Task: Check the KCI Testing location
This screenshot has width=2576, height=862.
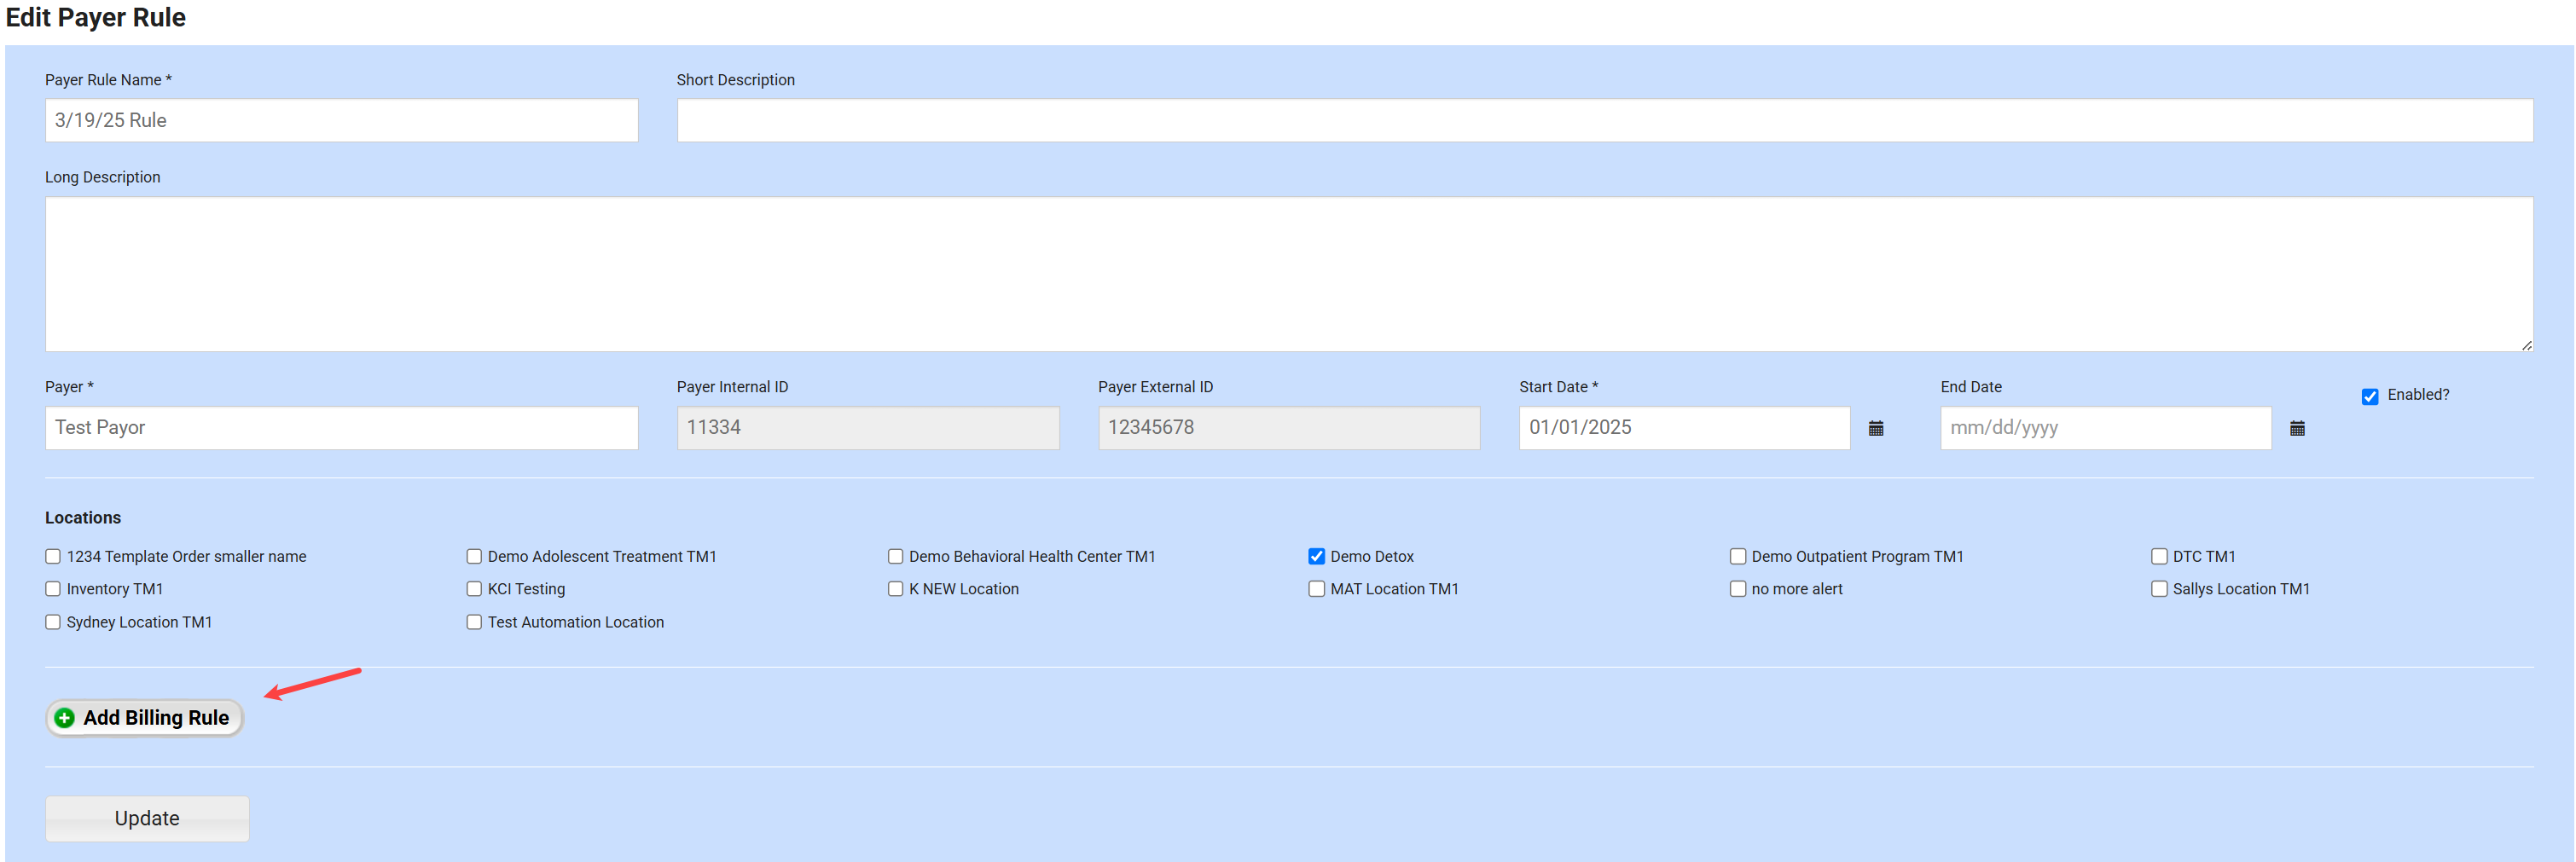Action: [x=474, y=589]
